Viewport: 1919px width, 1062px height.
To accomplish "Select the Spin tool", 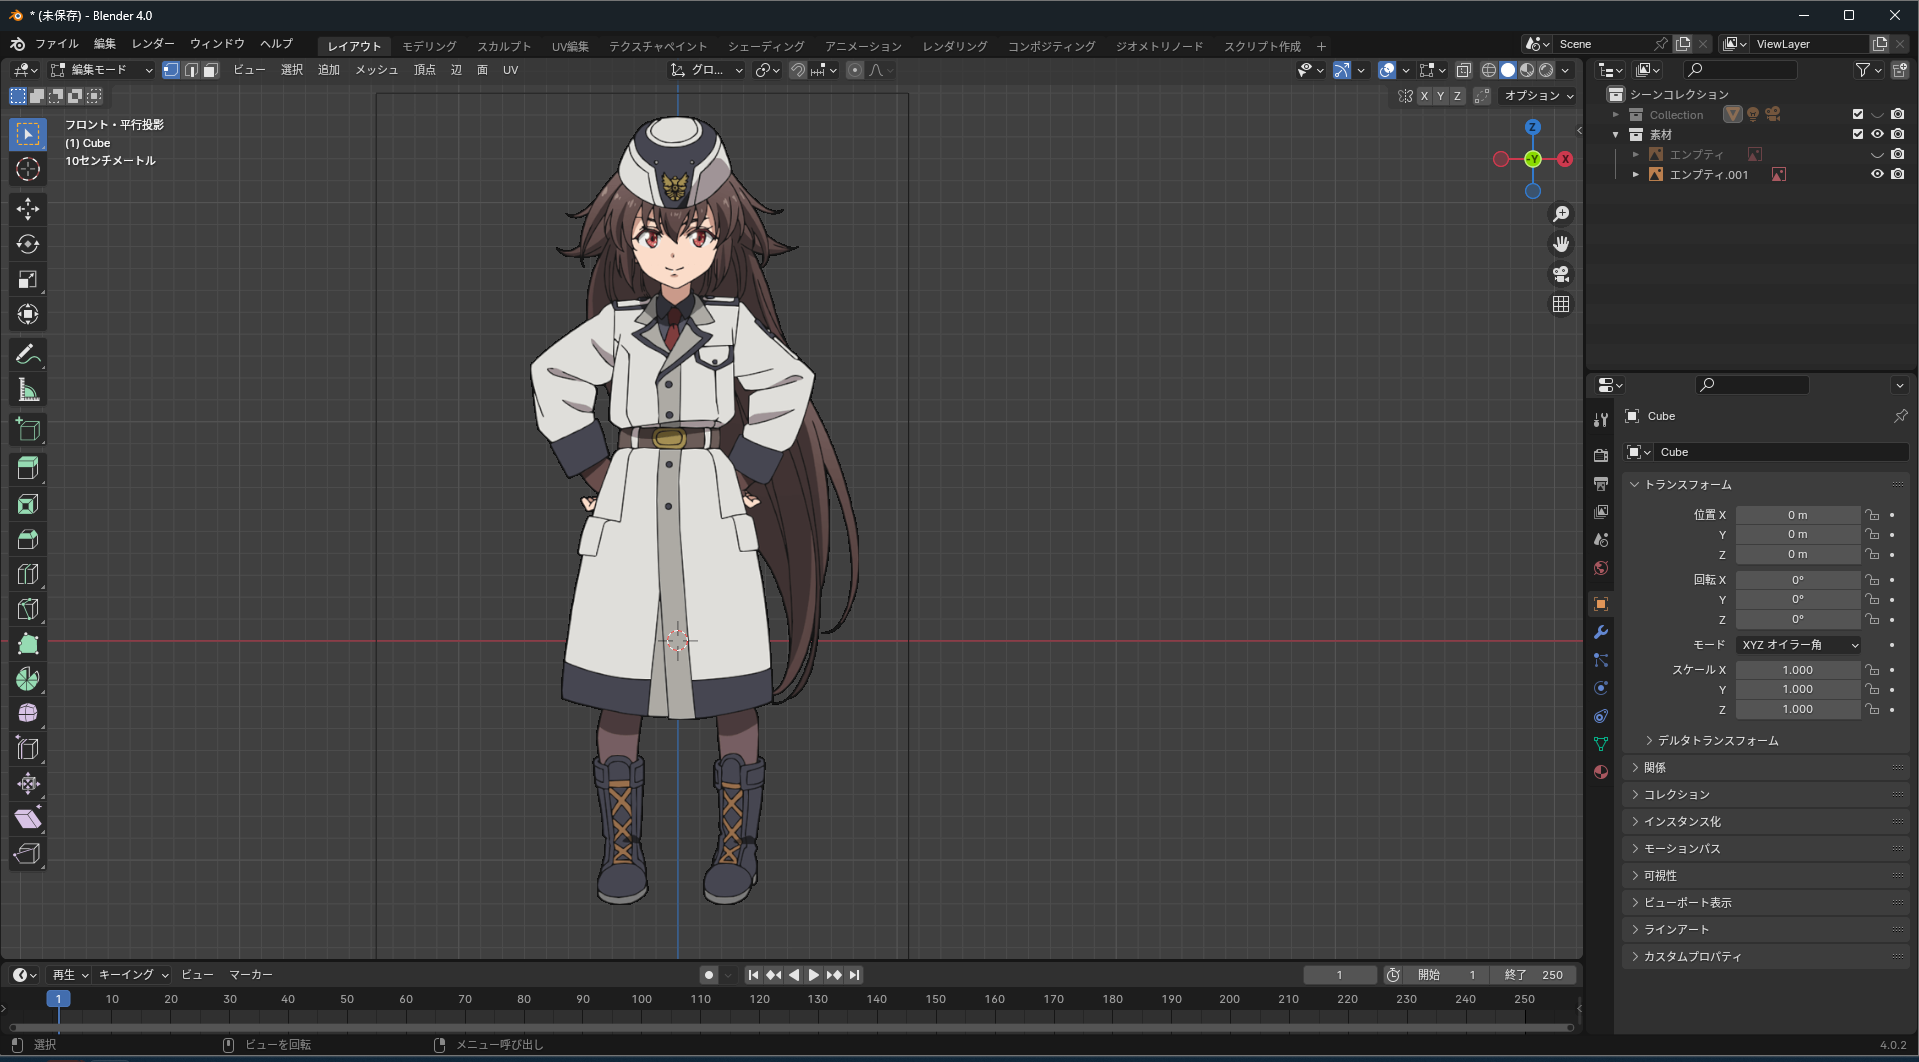I will [28, 679].
